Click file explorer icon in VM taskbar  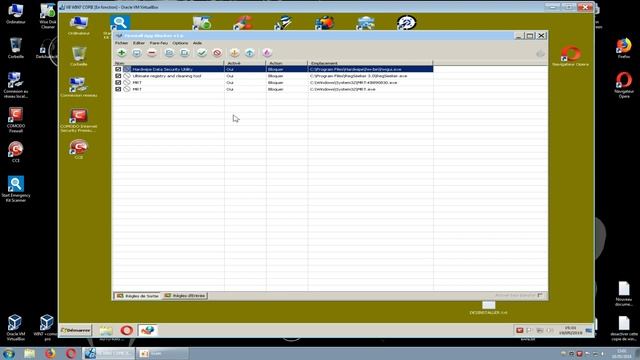click(106, 330)
